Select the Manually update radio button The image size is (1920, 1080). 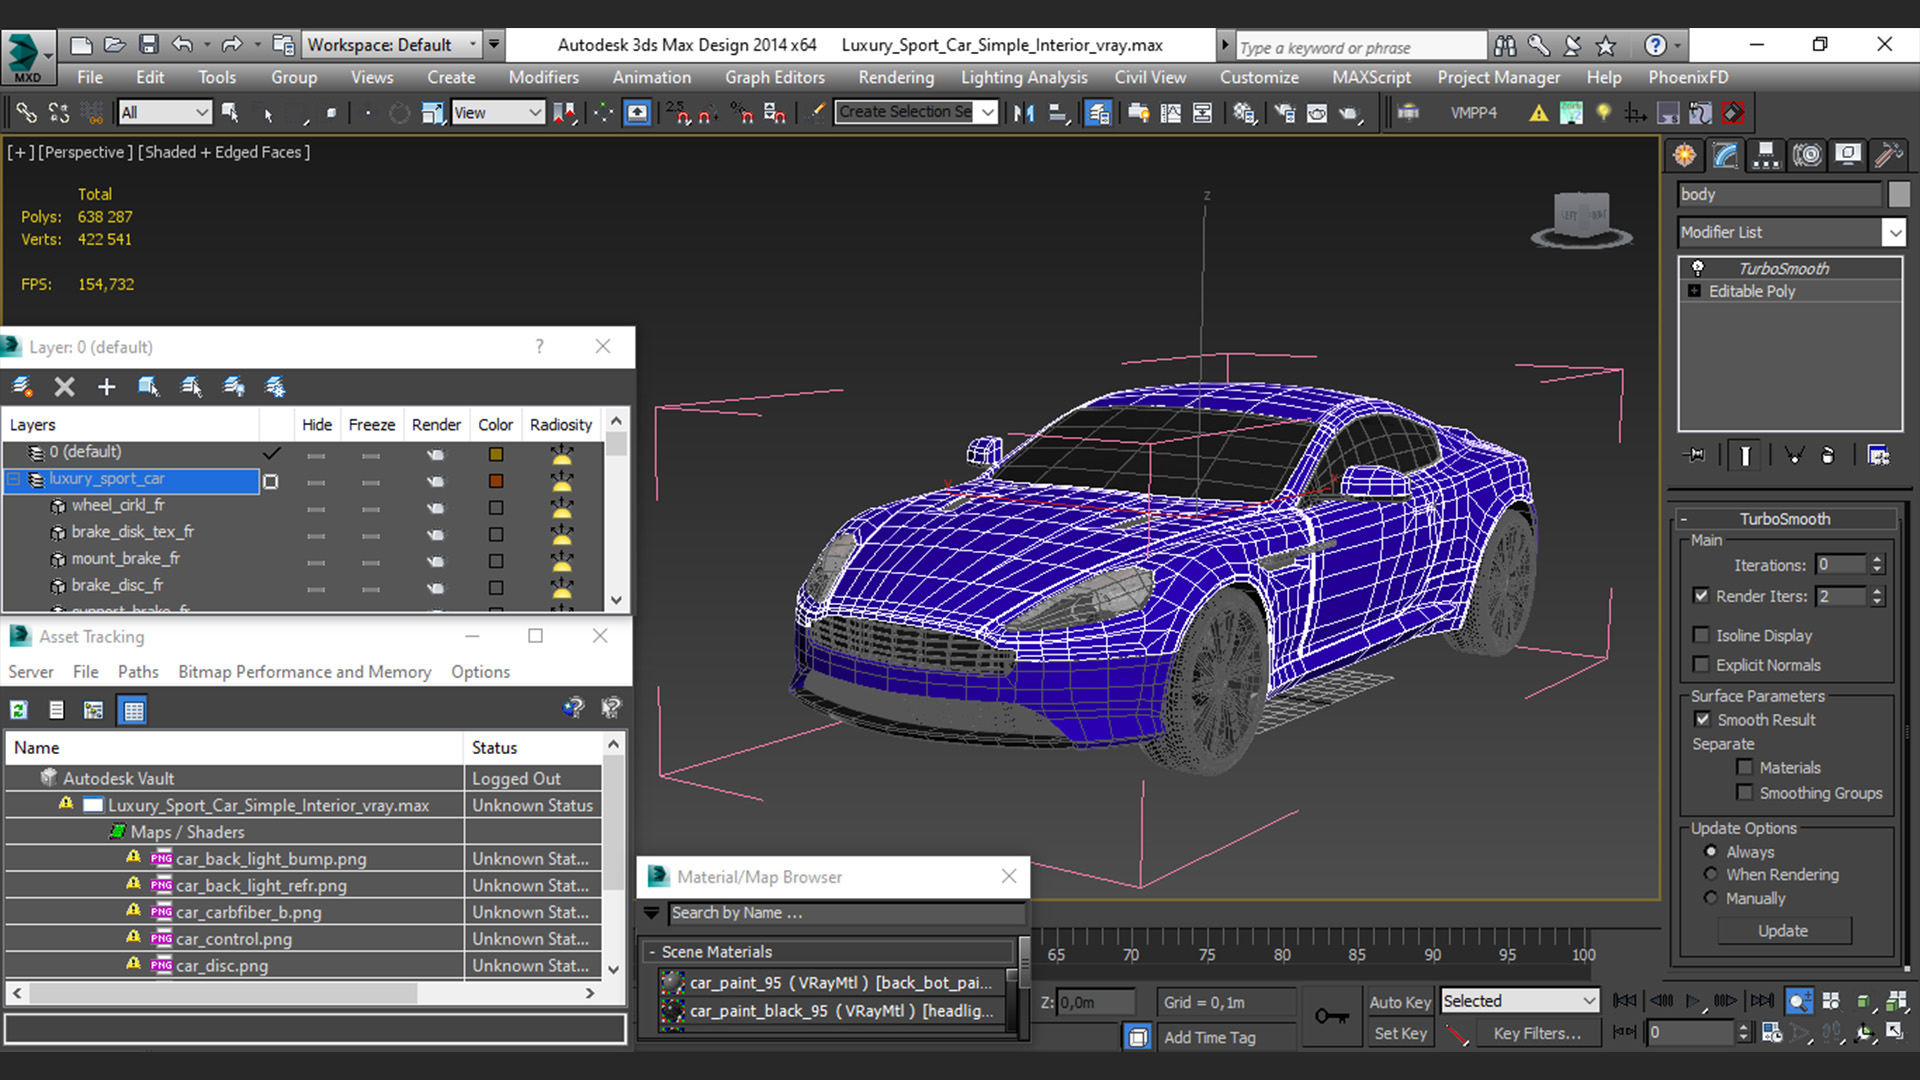1711,898
